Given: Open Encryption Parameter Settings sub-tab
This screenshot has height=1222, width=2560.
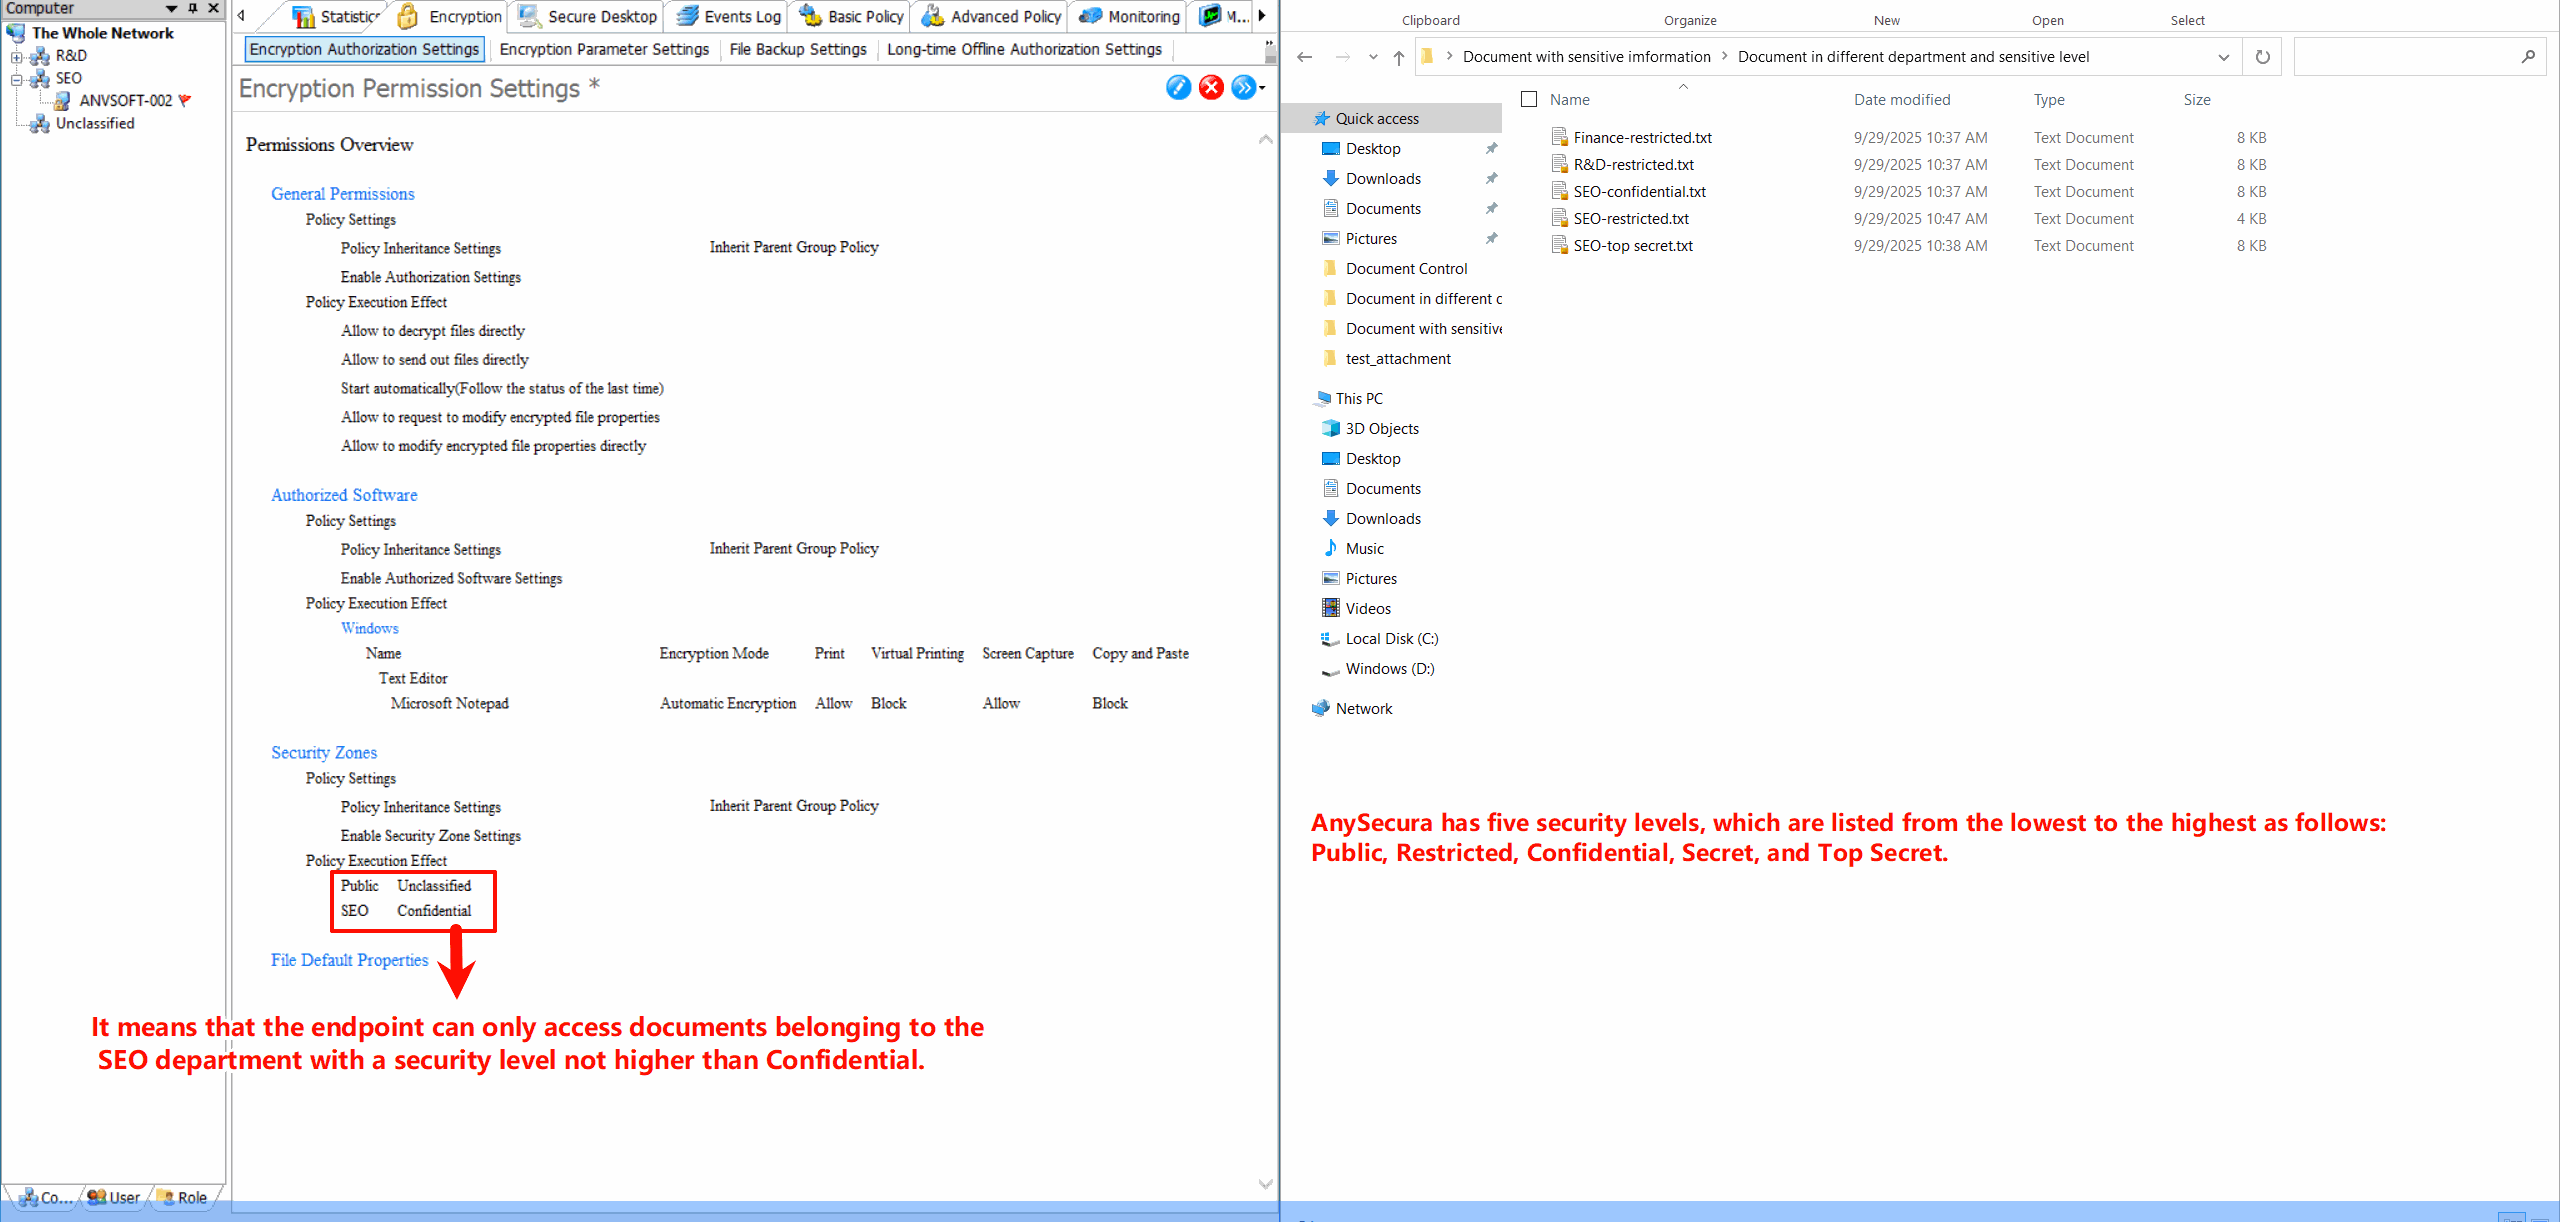Looking at the screenshot, I should [x=604, y=49].
